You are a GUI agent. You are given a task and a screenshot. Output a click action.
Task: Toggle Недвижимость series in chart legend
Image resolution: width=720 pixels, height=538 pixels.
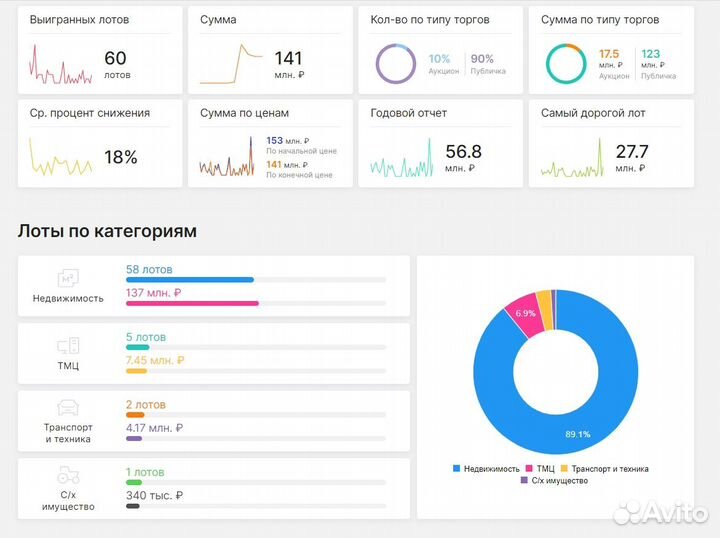485,468
